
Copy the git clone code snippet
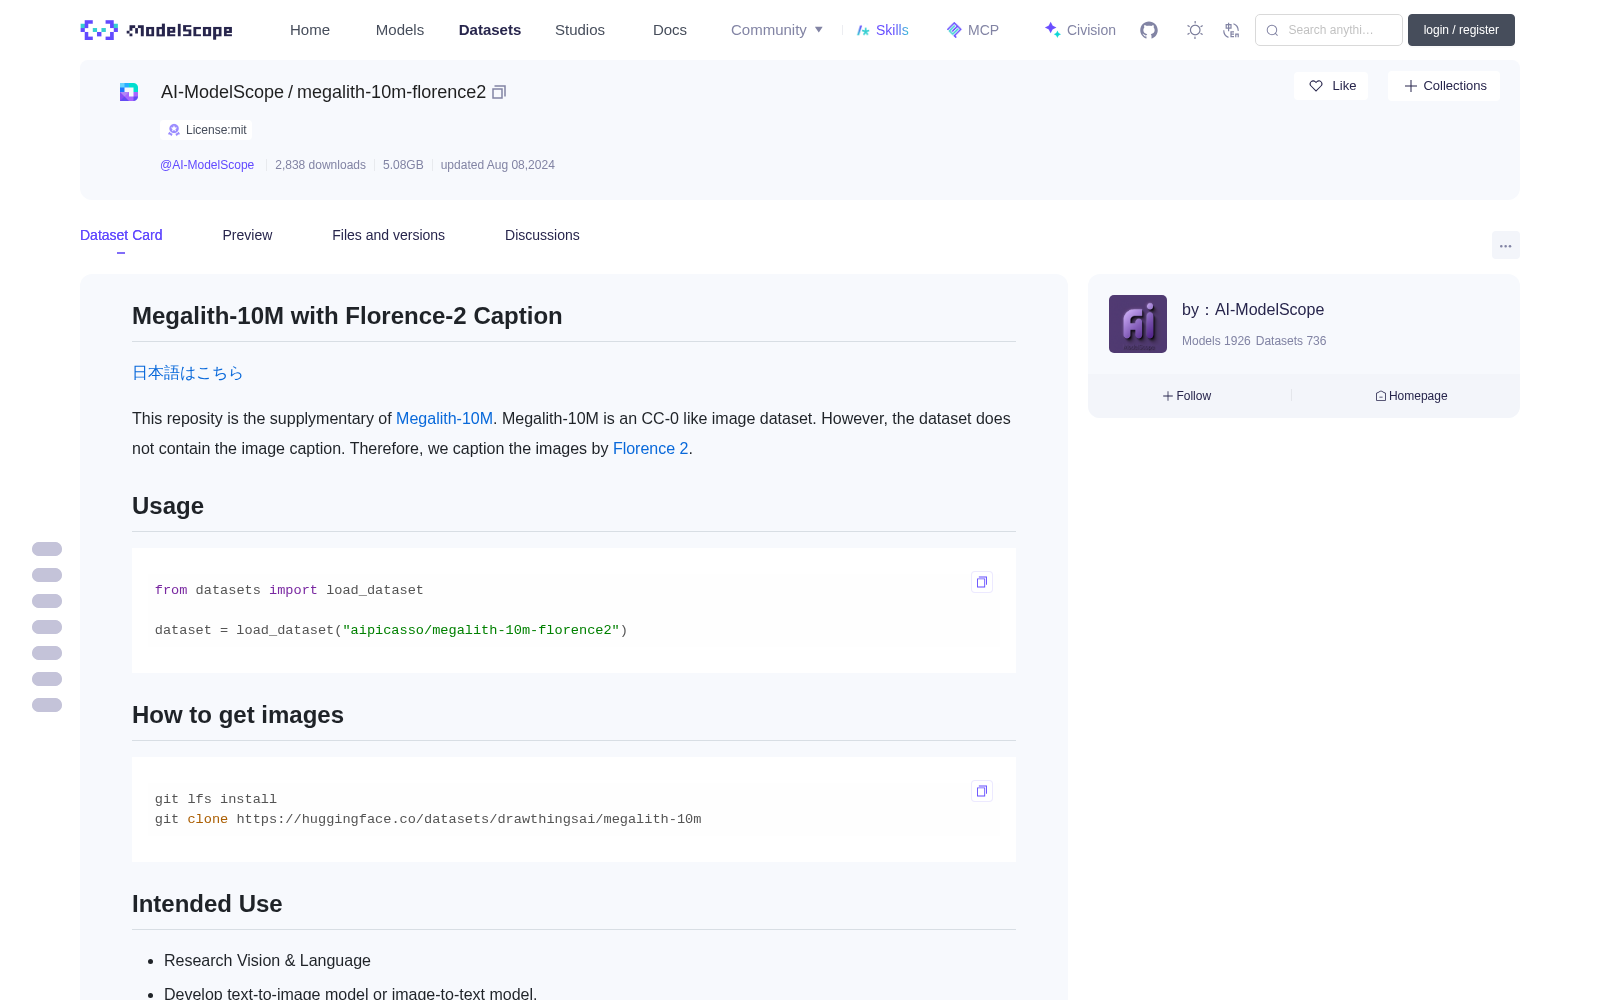[982, 791]
